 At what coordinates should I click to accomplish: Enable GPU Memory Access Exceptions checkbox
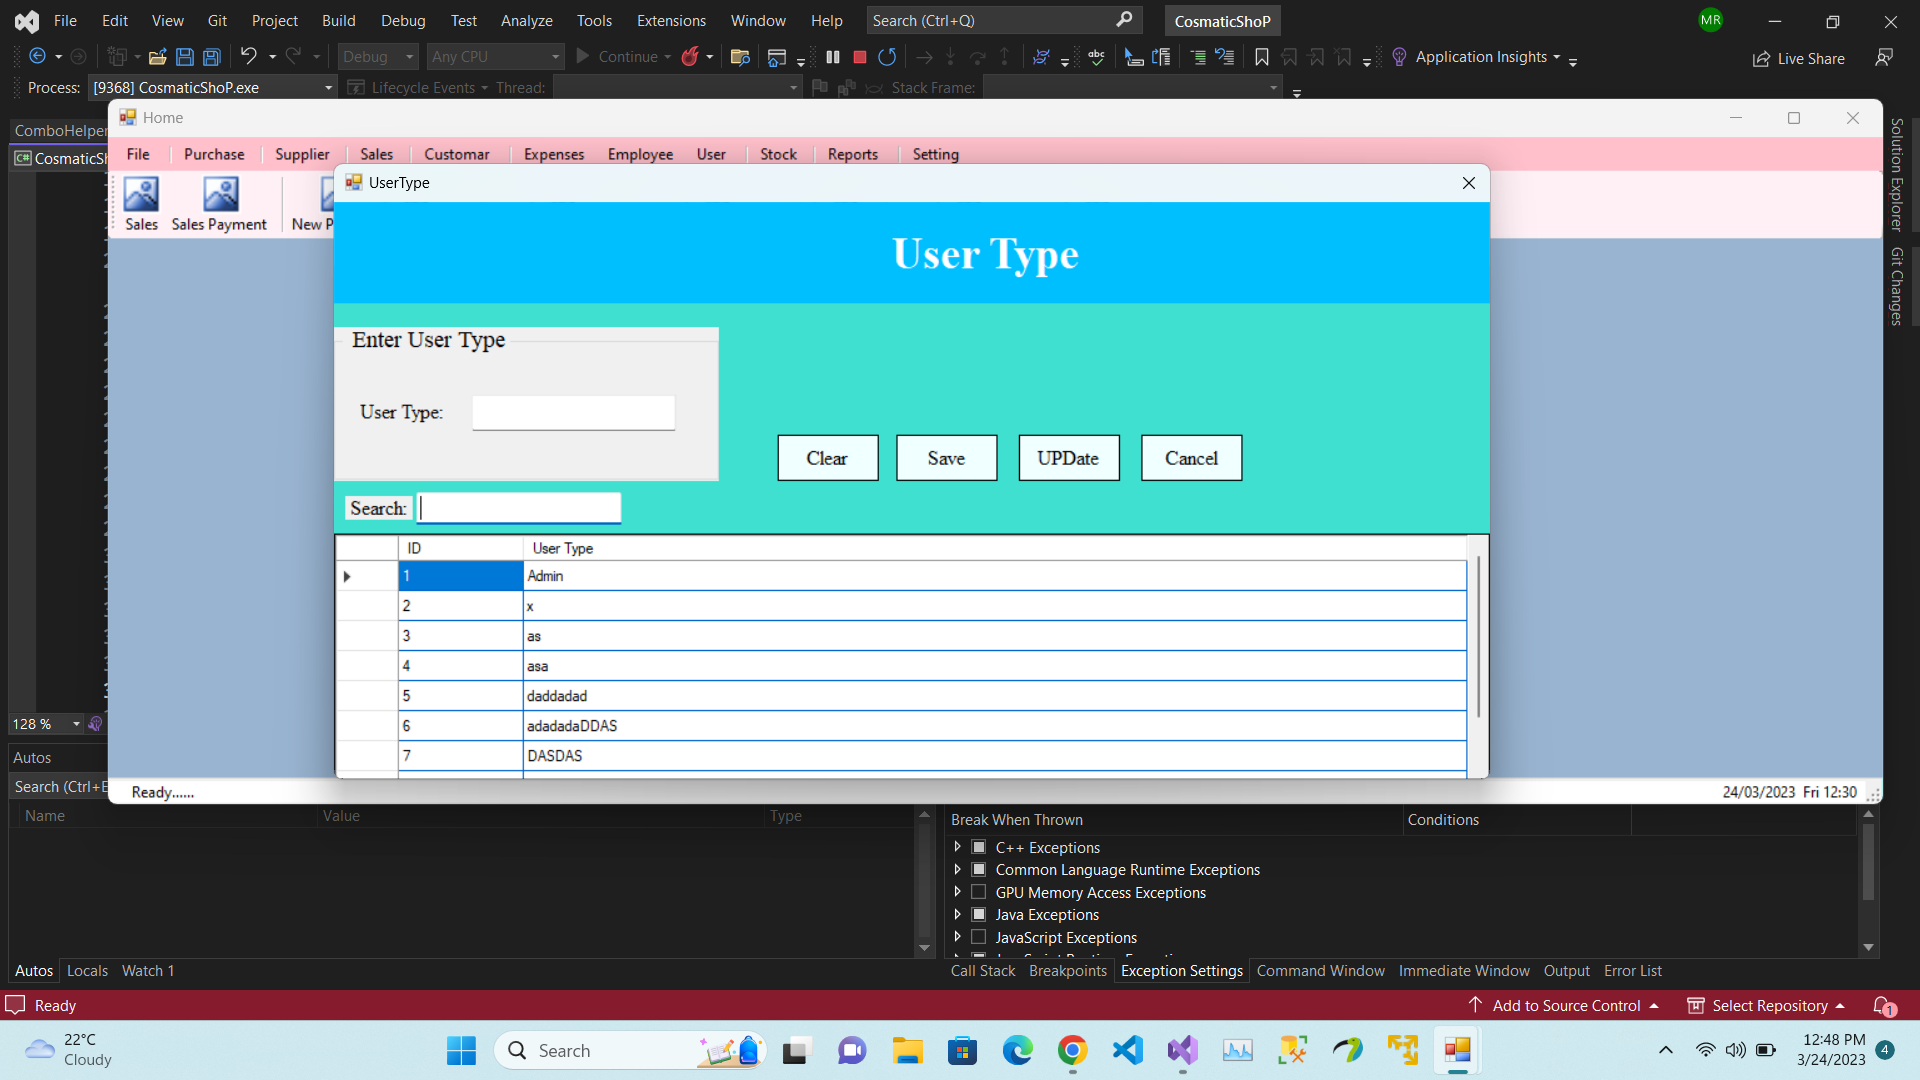(979, 892)
